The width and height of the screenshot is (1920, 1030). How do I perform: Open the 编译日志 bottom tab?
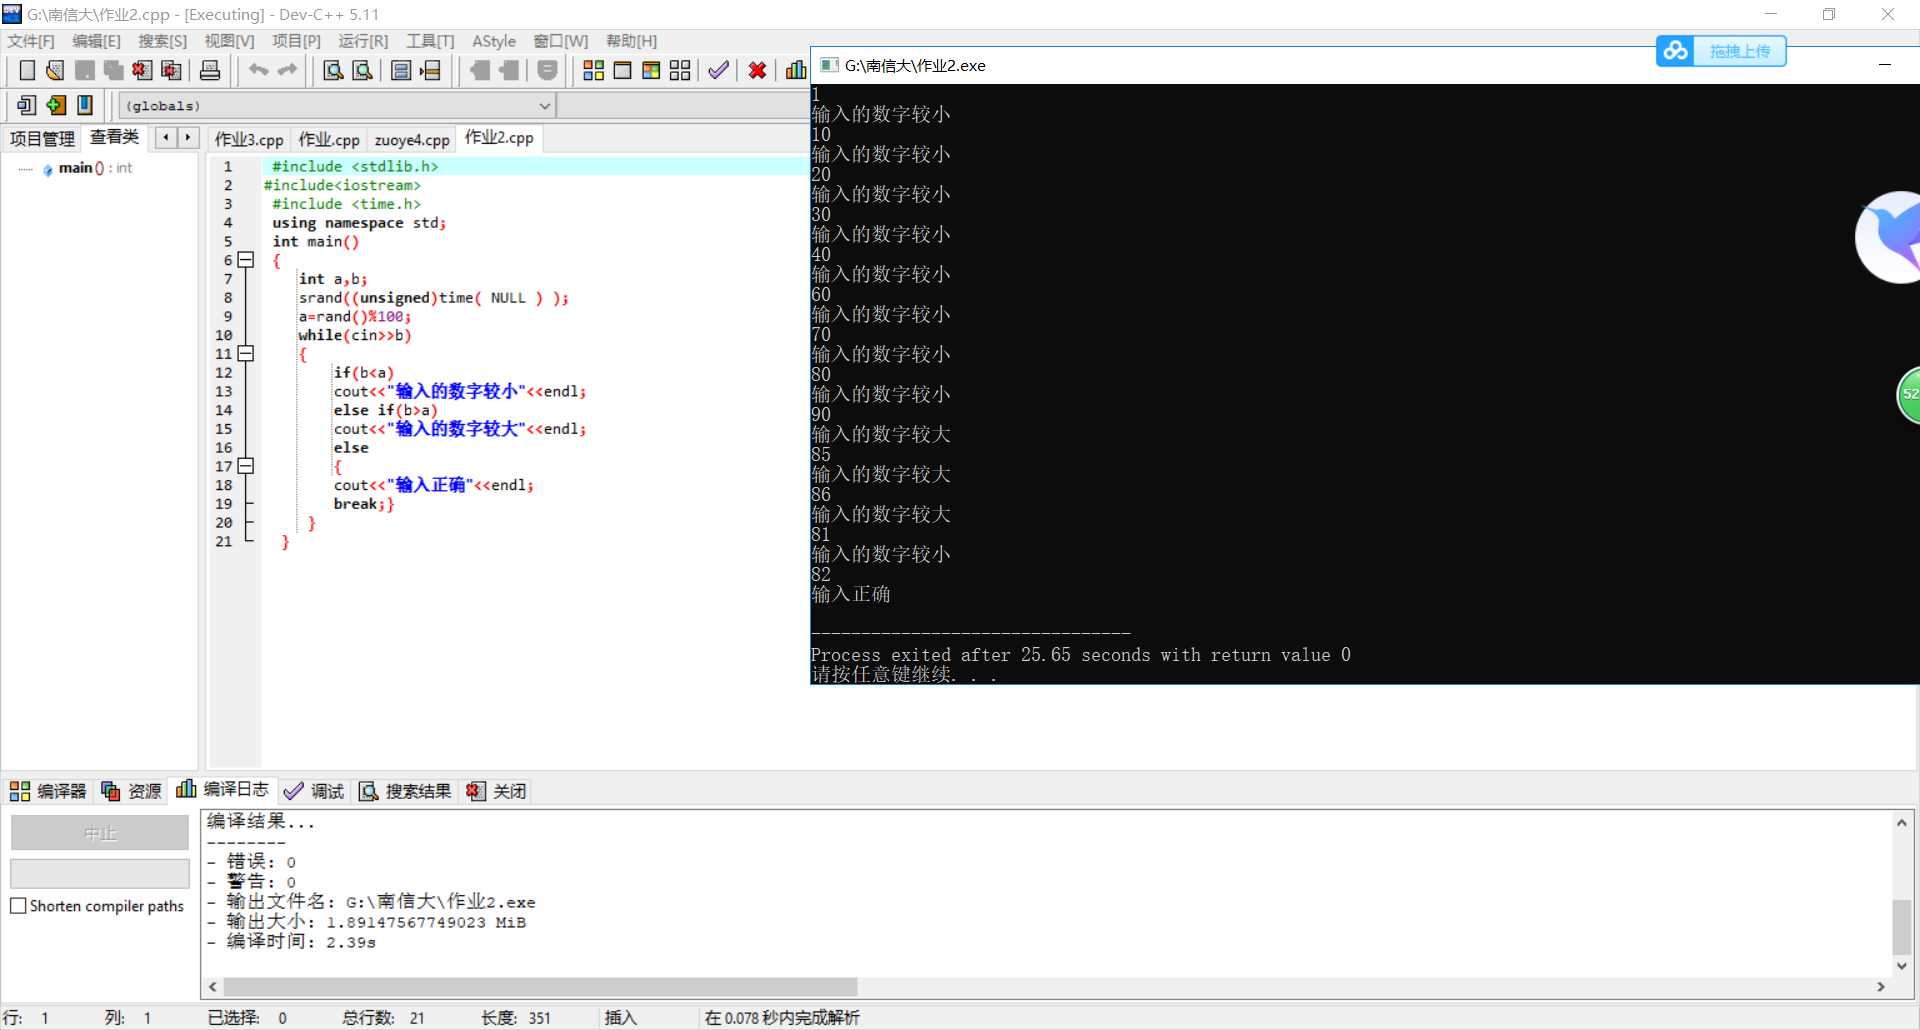pos(223,790)
